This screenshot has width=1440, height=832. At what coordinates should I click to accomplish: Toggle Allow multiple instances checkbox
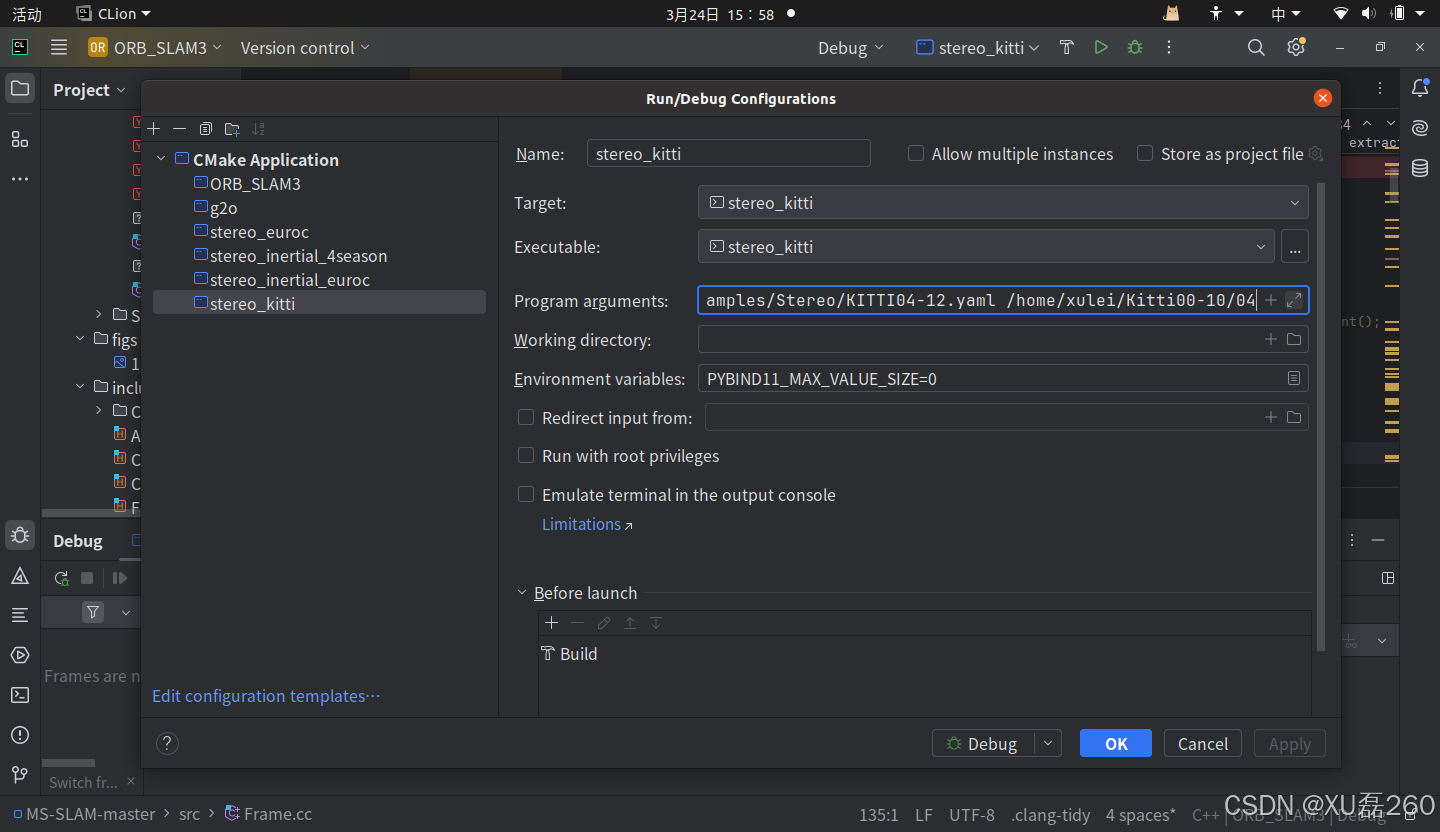click(916, 154)
